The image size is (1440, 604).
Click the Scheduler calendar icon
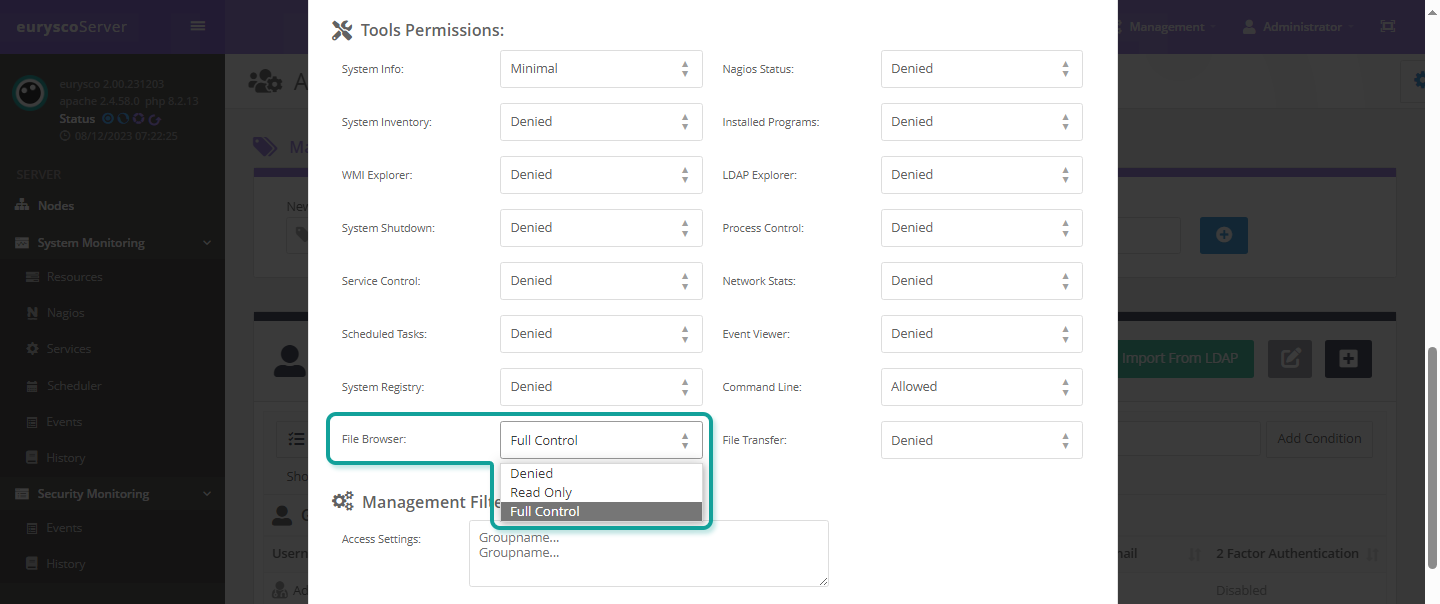point(32,386)
